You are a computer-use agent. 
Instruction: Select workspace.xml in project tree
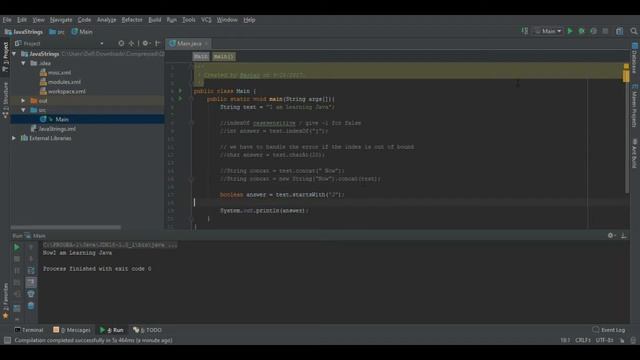pyautogui.click(x=63, y=91)
